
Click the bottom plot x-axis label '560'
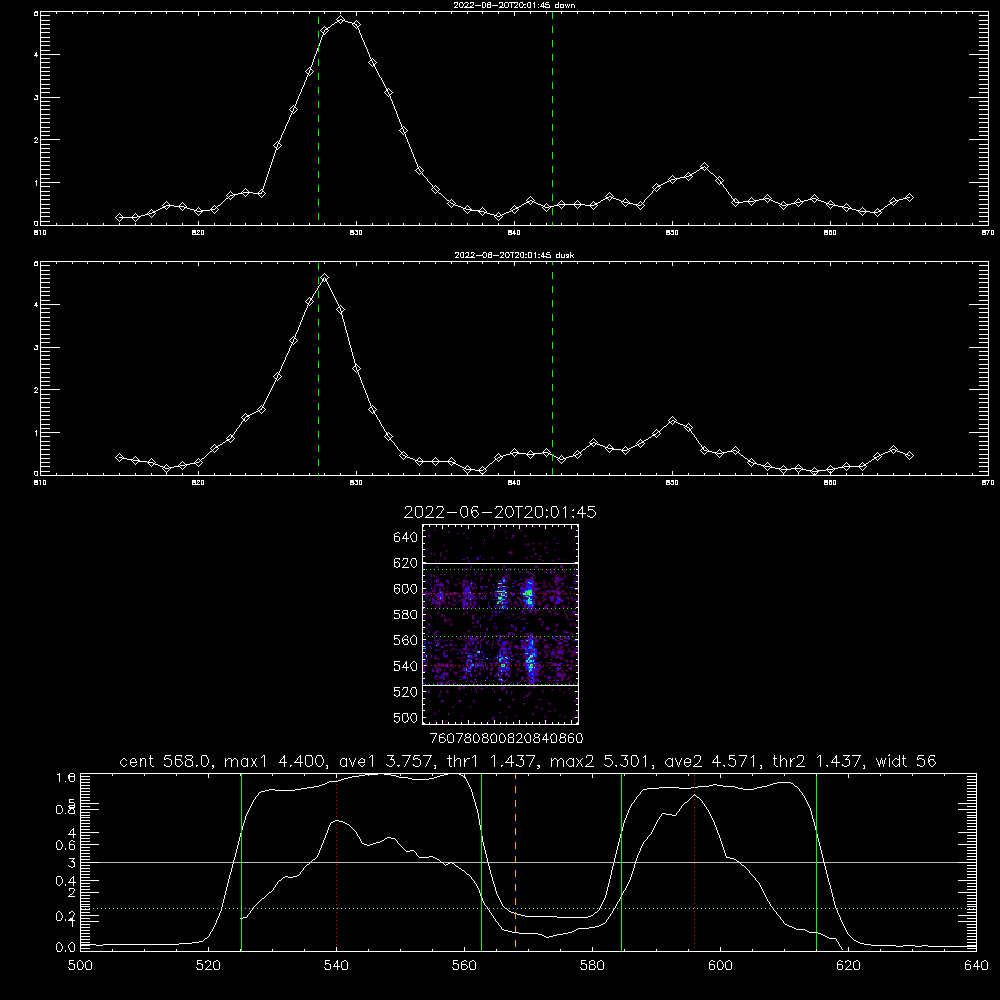[465, 966]
